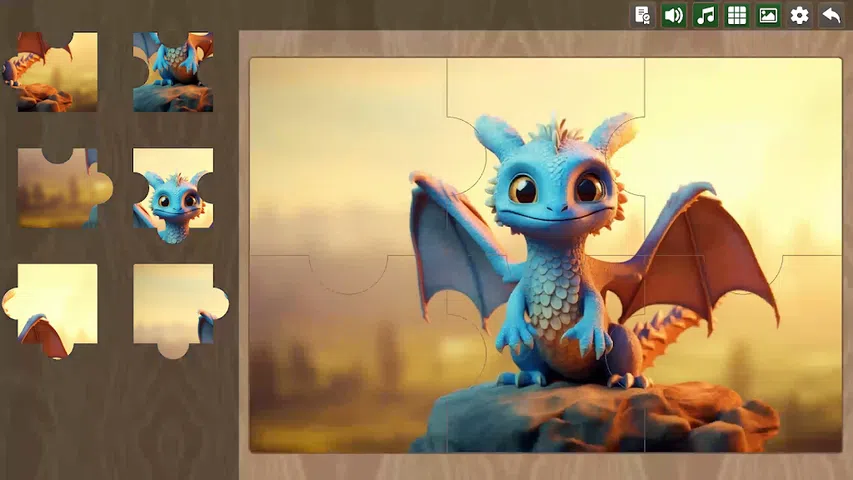Toggle the preview picture icon
Screen dimensions: 853x480
[x=768, y=15]
